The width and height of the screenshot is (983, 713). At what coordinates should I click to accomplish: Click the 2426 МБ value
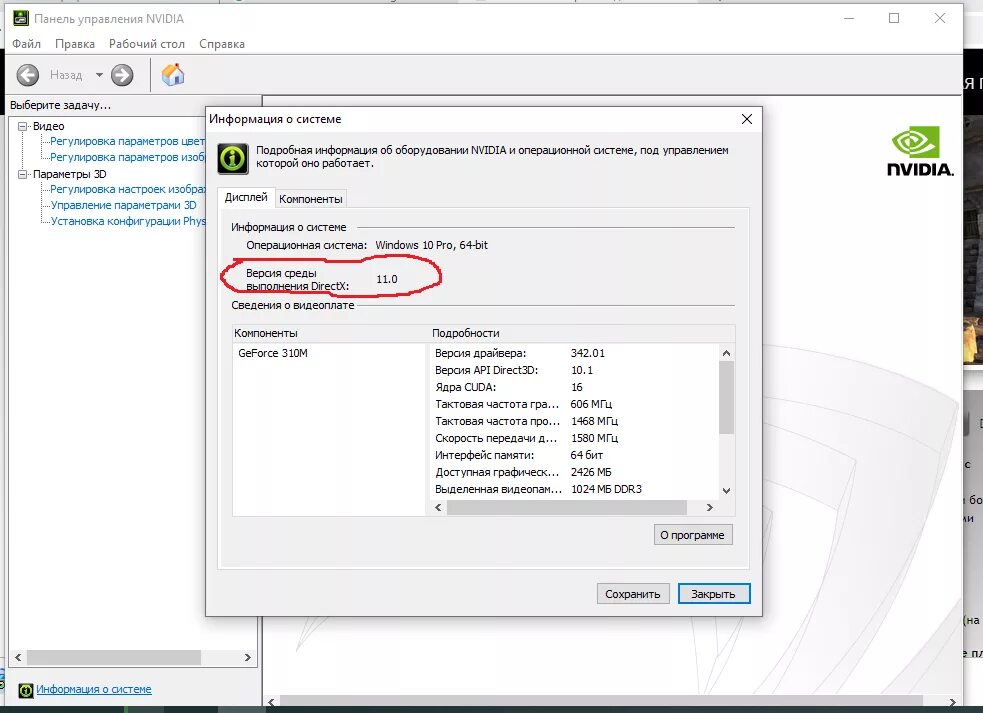coord(591,472)
